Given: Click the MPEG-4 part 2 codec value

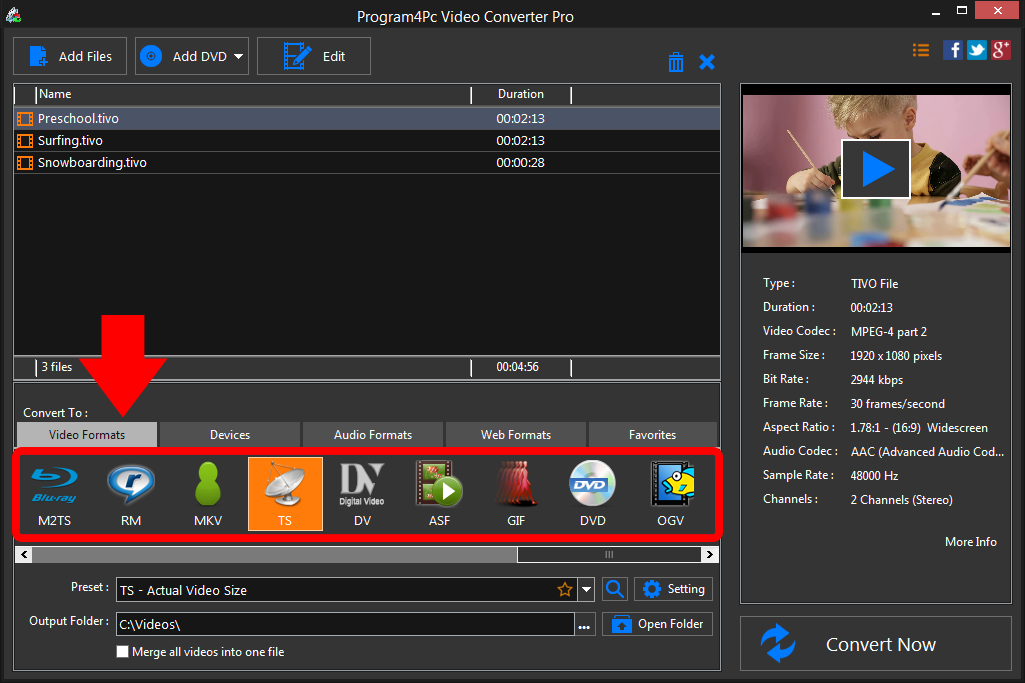Looking at the screenshot, I should (x=889, y=332).
